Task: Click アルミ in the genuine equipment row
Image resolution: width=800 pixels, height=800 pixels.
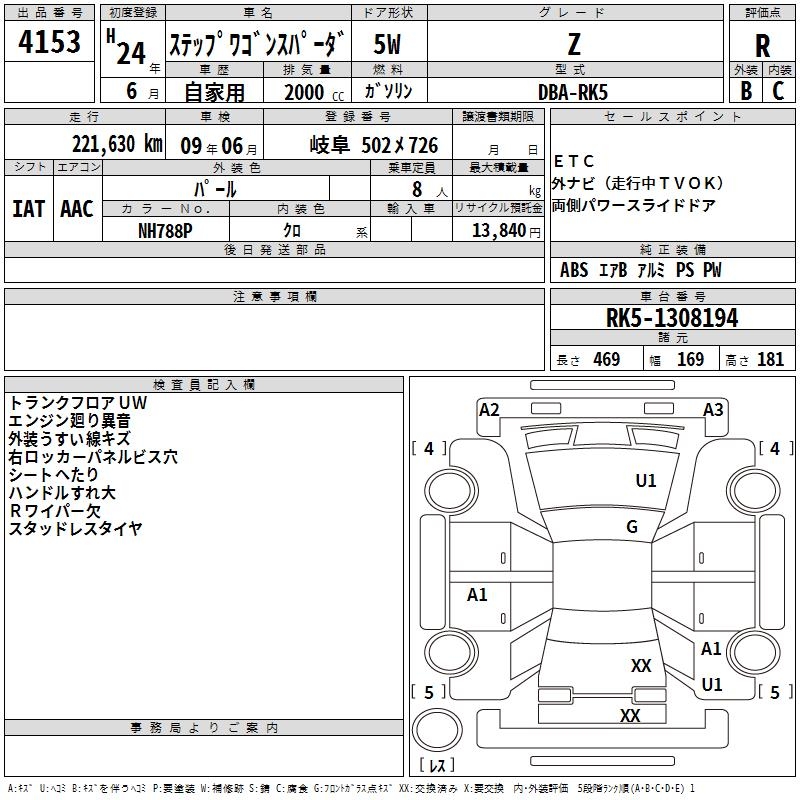Action: click(x=652, y=270)
